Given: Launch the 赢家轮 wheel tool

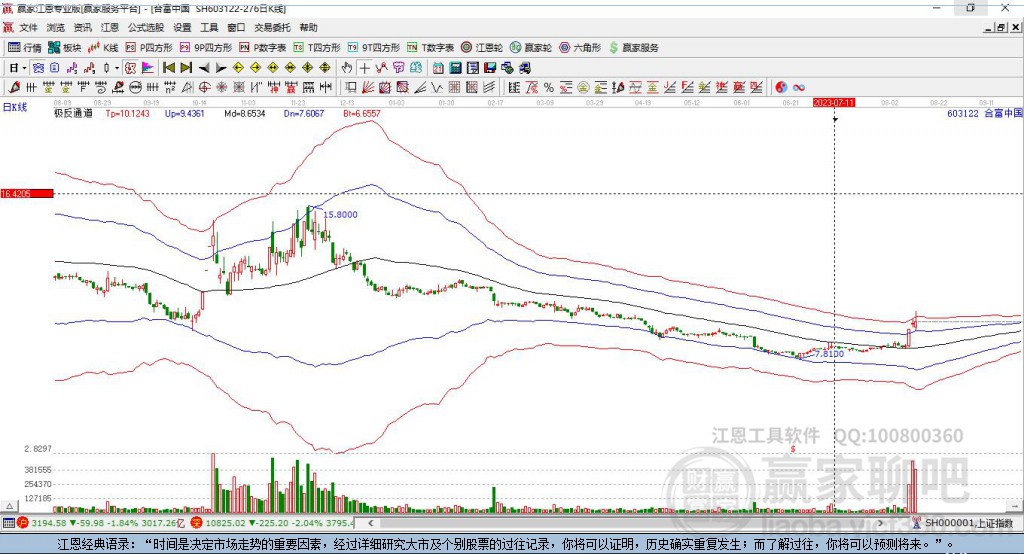Looking at the screenshot, I should coord(531,48).
